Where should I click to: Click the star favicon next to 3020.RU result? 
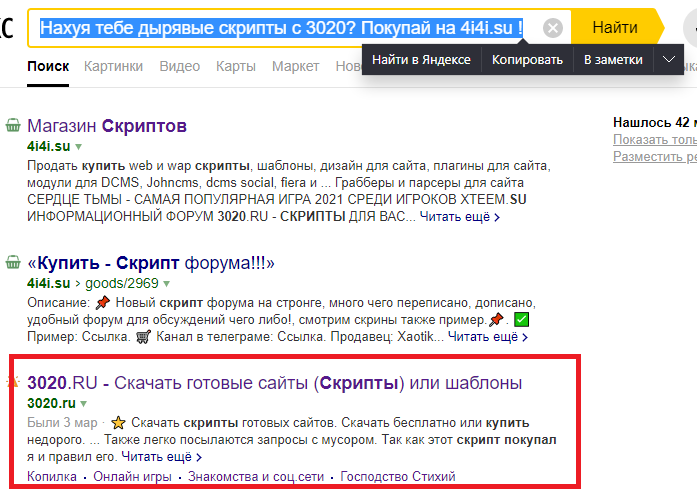[13, 383]
